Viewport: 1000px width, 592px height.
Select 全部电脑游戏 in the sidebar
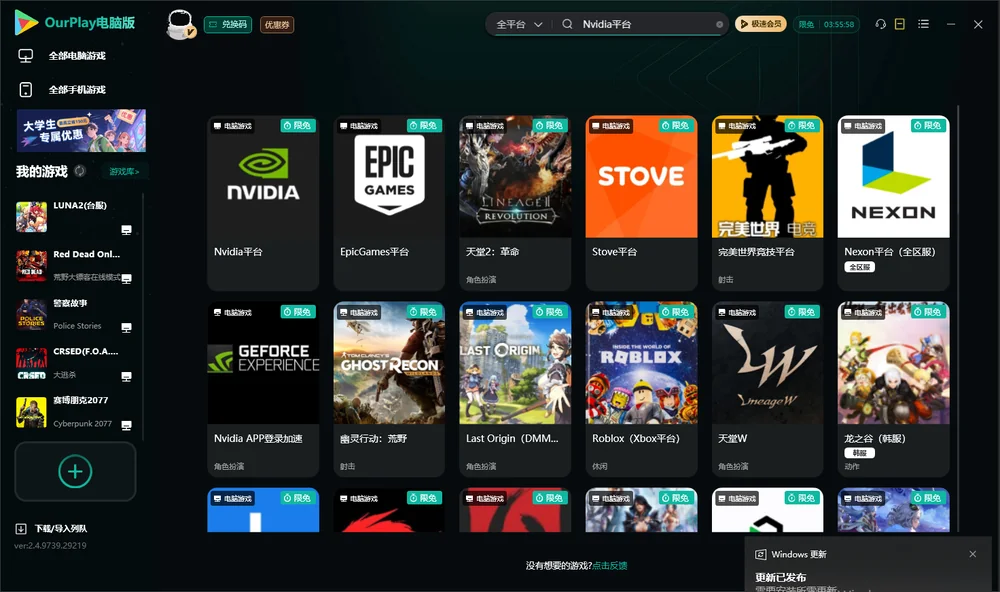75,56
